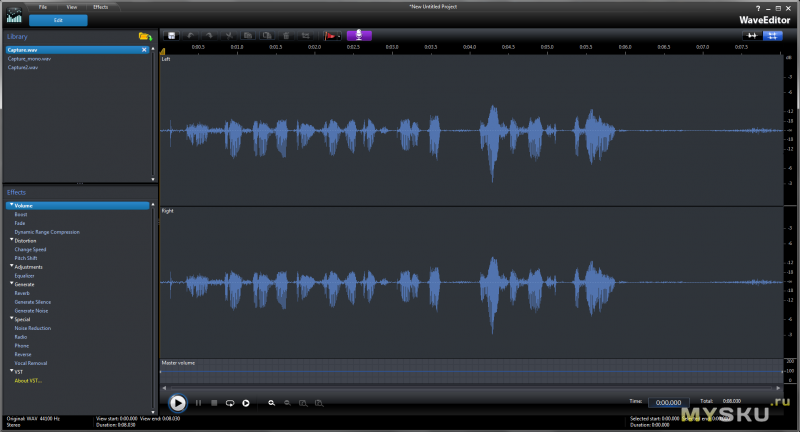This screenshot has width=800, height=432.
Task: Collapse the Distortion effects group
Action: (11, 240)
